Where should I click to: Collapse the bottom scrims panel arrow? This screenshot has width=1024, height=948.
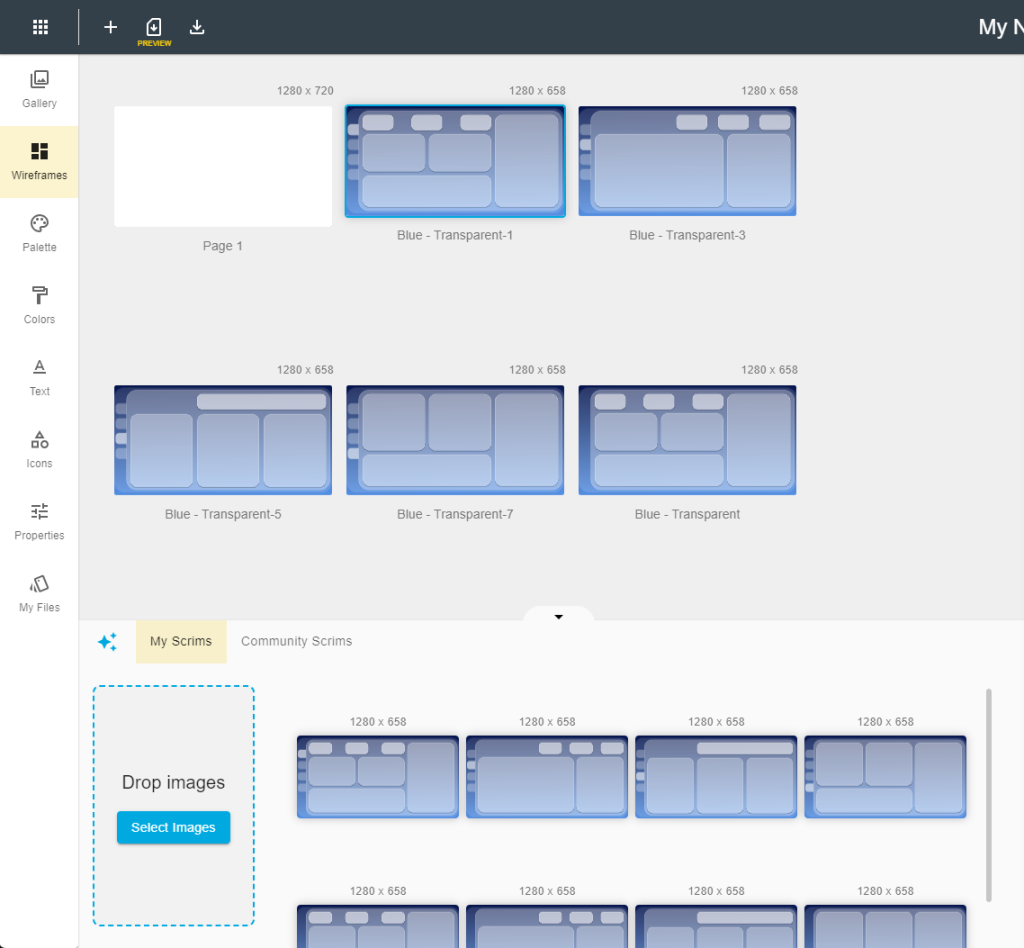[559, 617]
